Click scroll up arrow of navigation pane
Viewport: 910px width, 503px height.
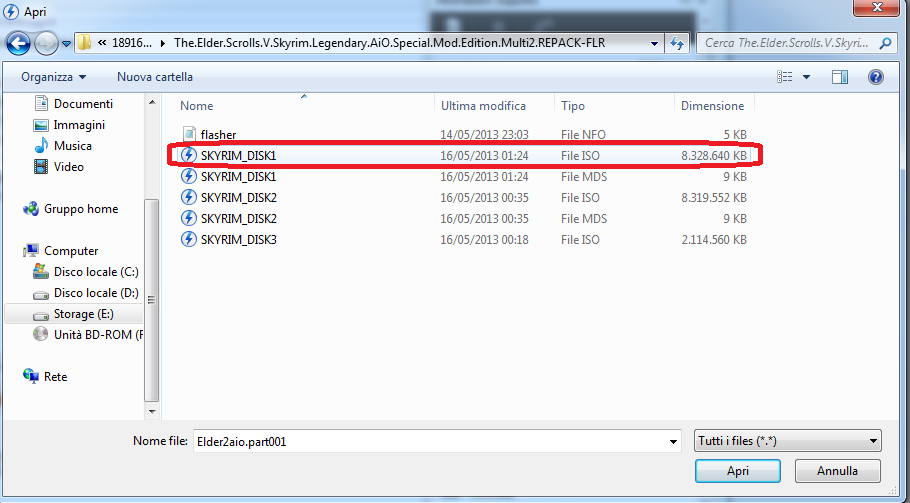[152, 103]
